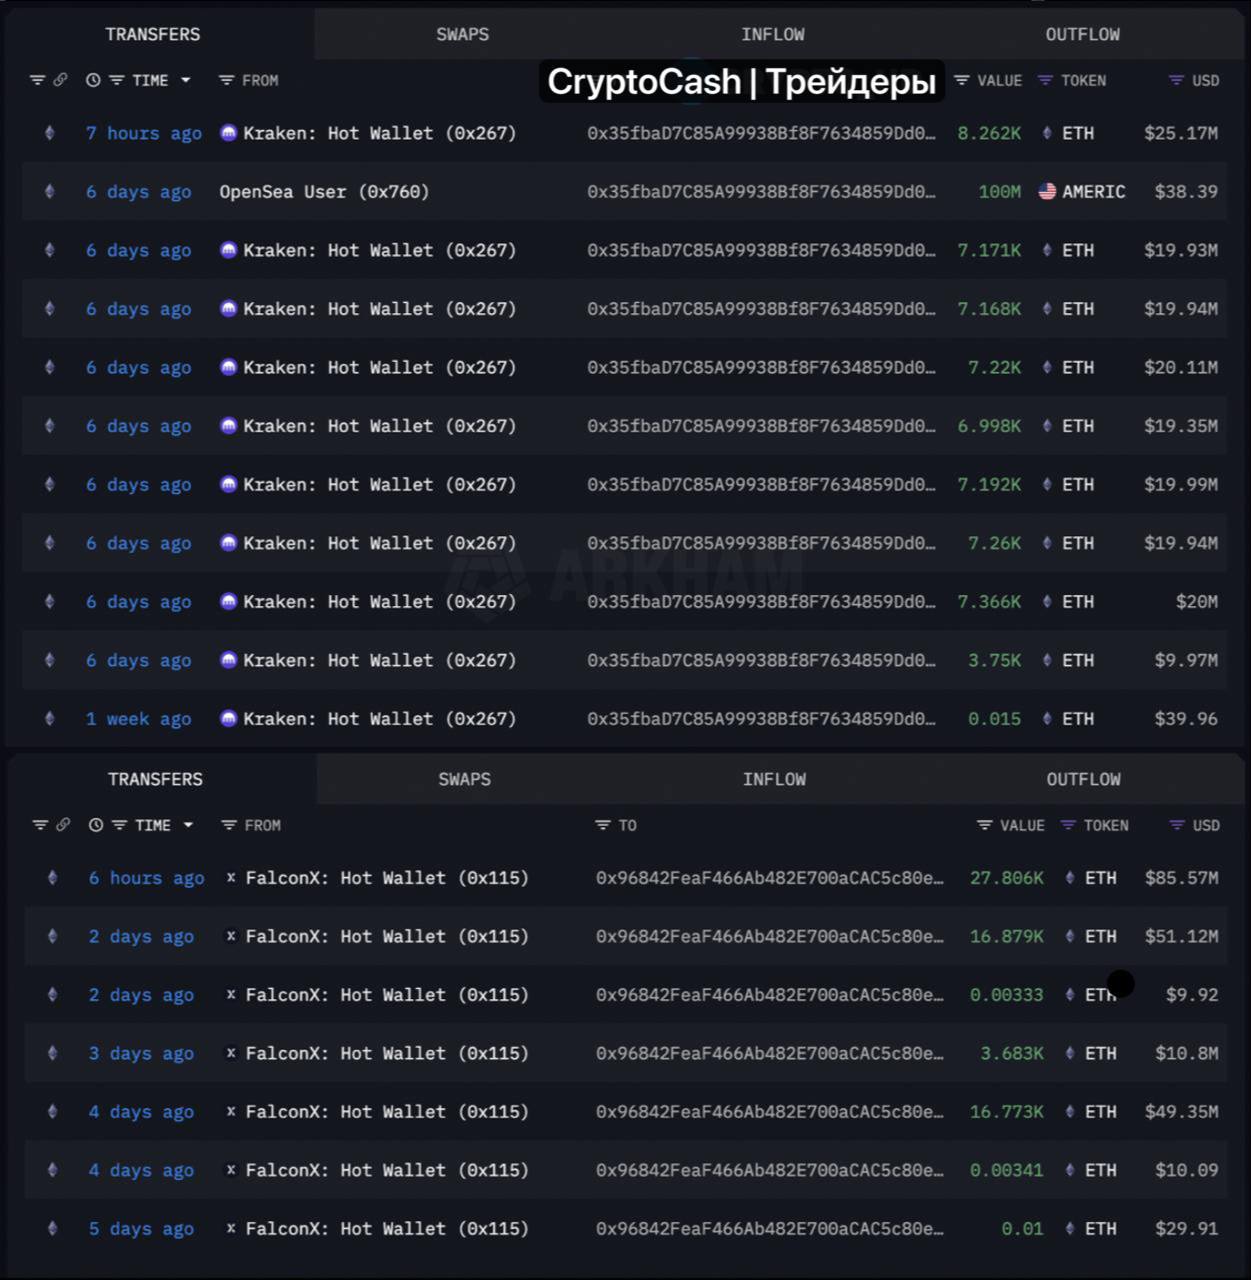Open the '3 days ago' transaction link

[141, 1054]
